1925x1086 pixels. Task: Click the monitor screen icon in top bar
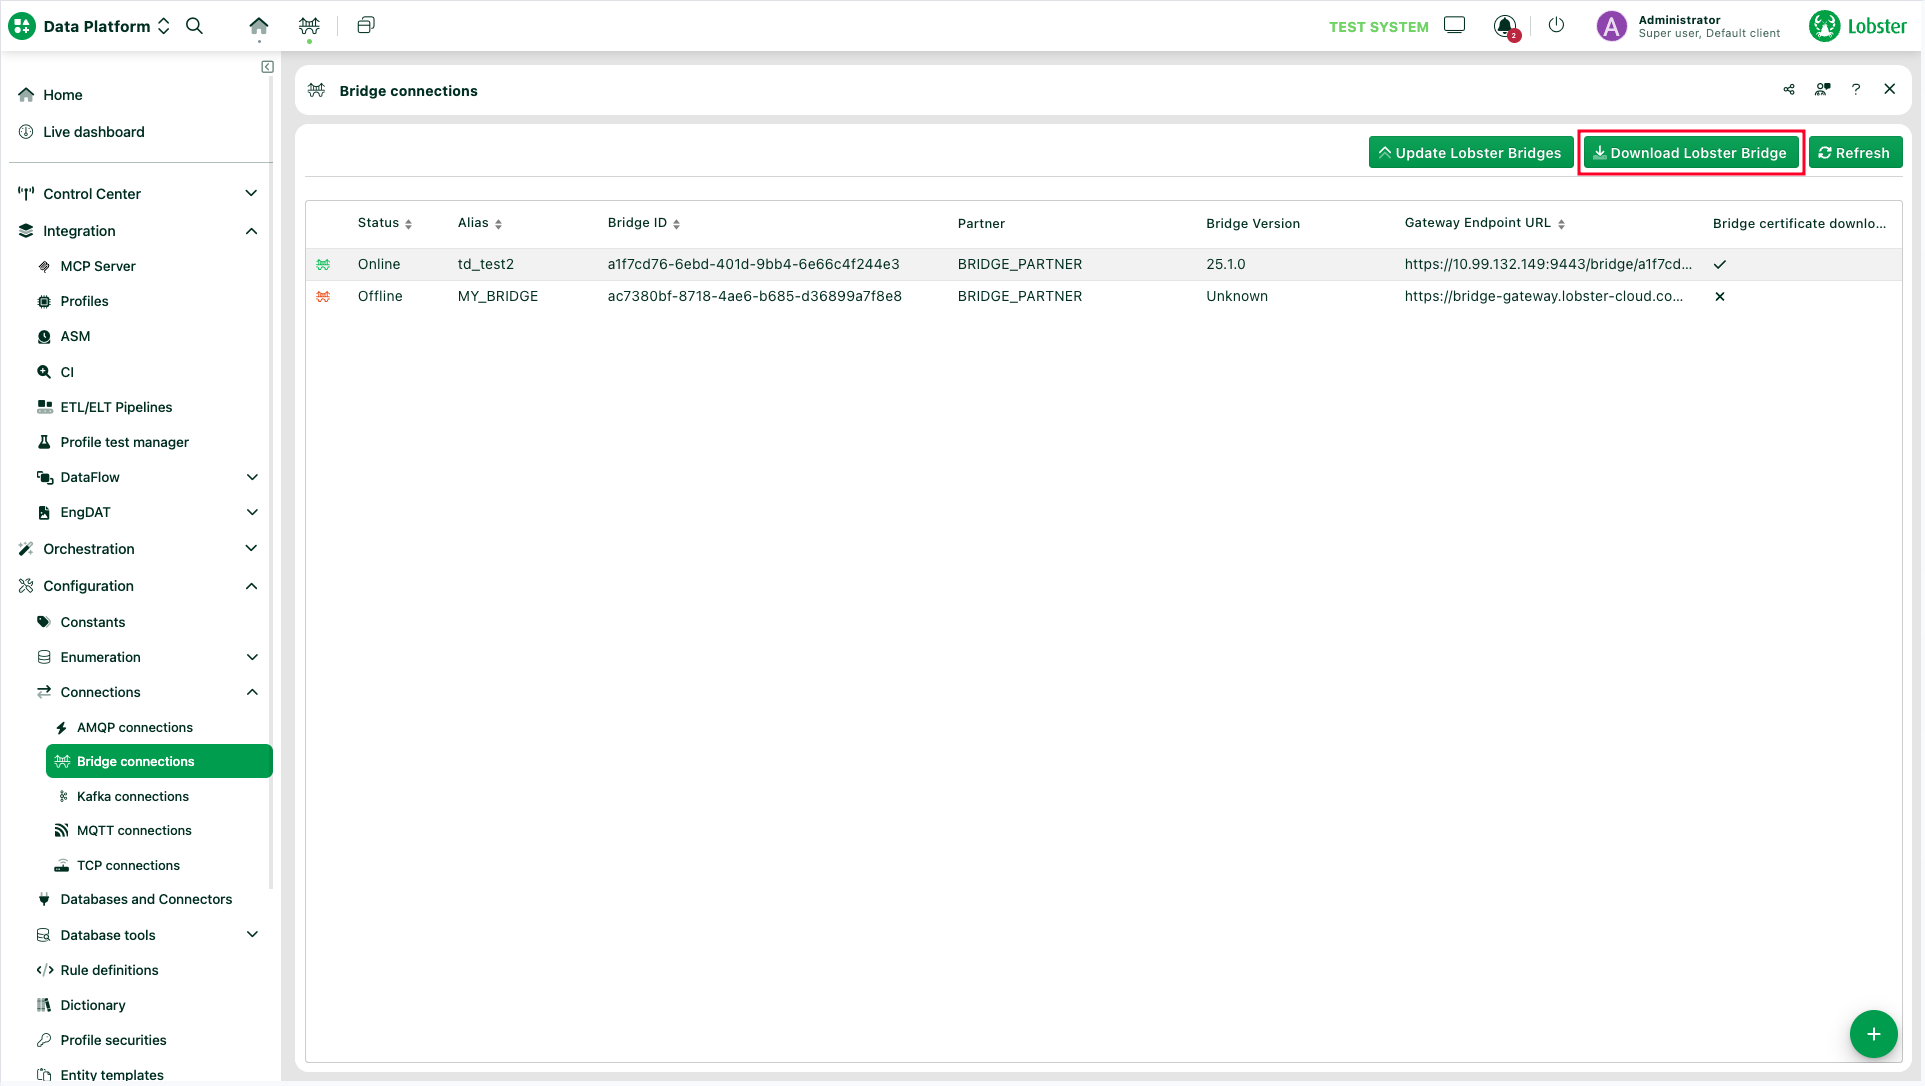pos(1454,26)
